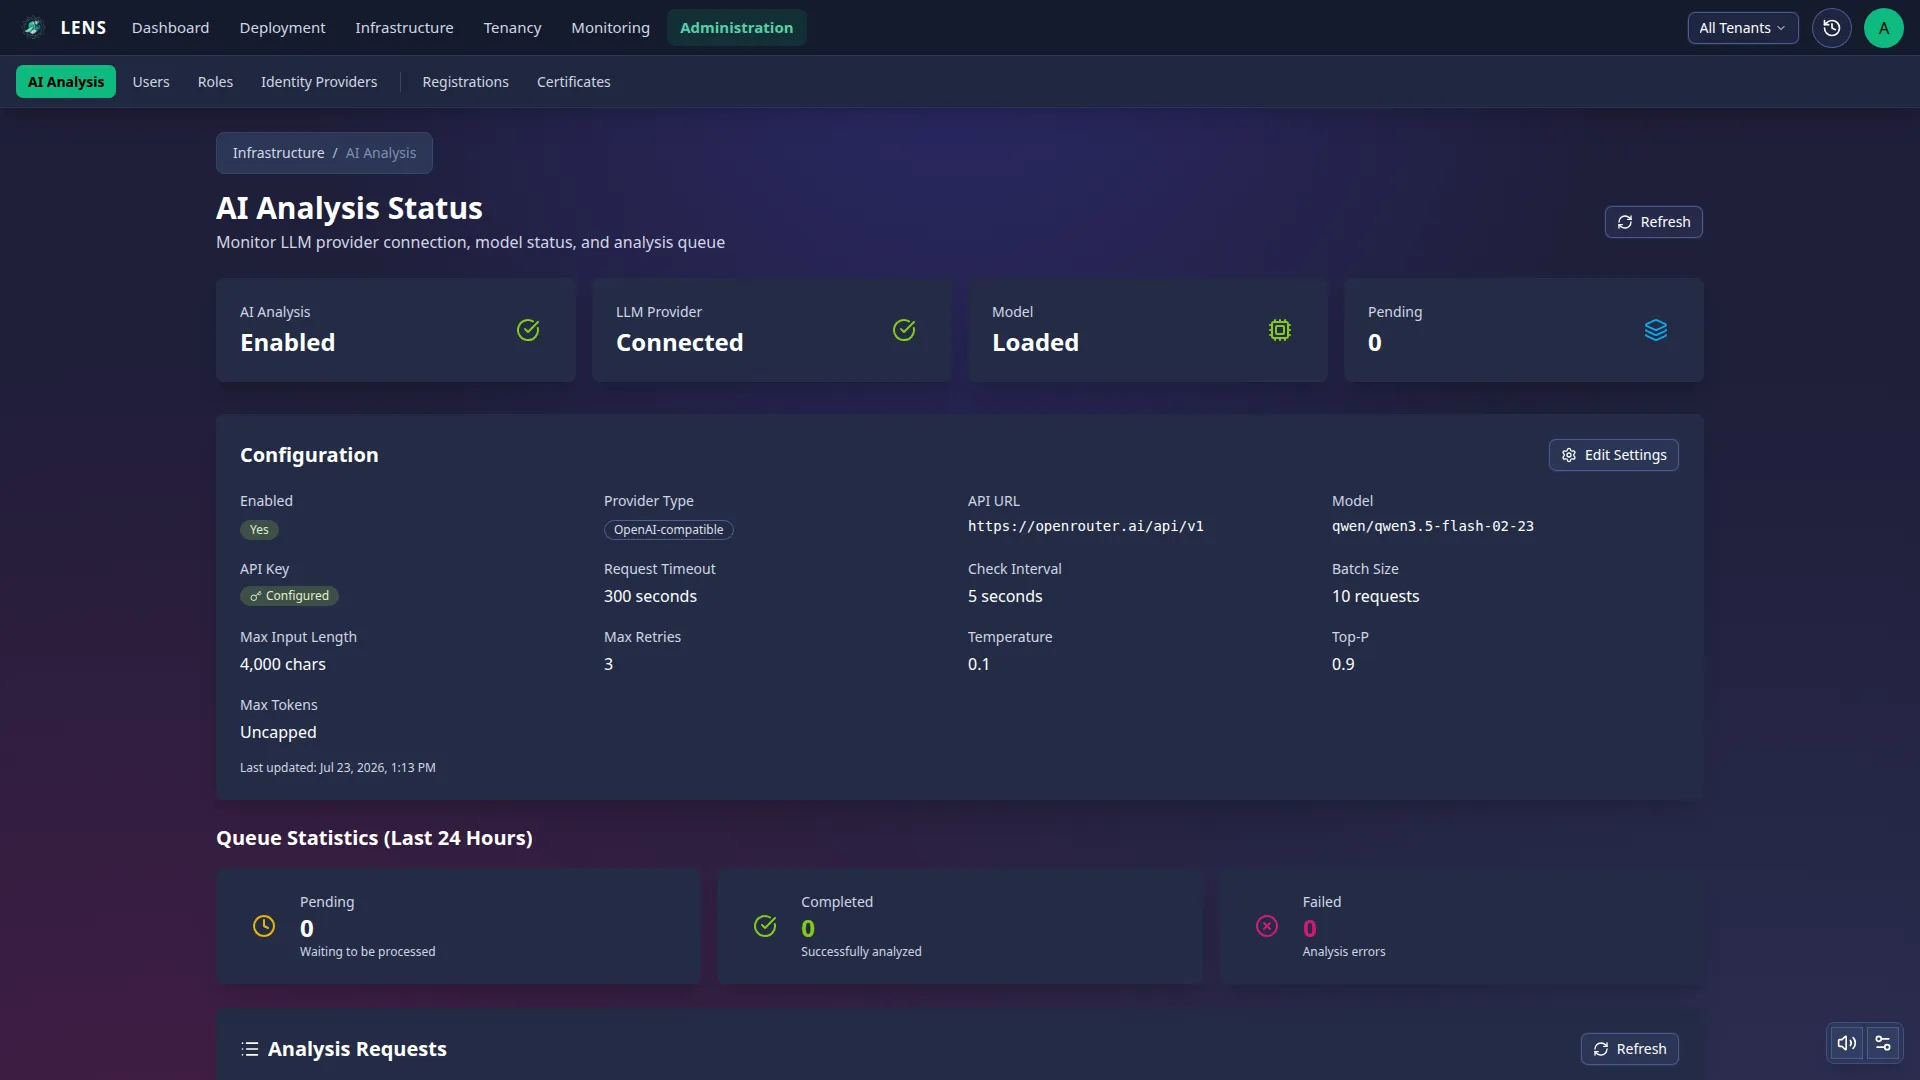Open the Tenancy menu
This screenshot has width=1920, height=1080.
pos(512,28)
